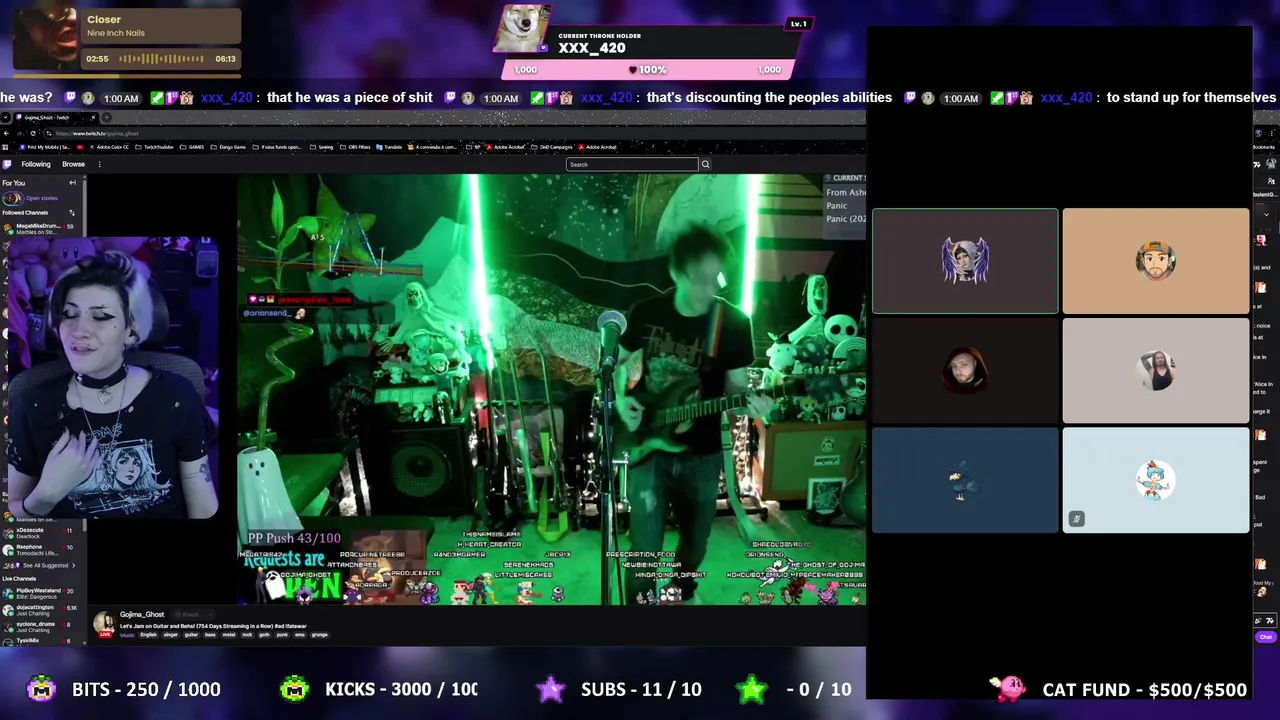Select the metal stream tag

pos(229,635)
